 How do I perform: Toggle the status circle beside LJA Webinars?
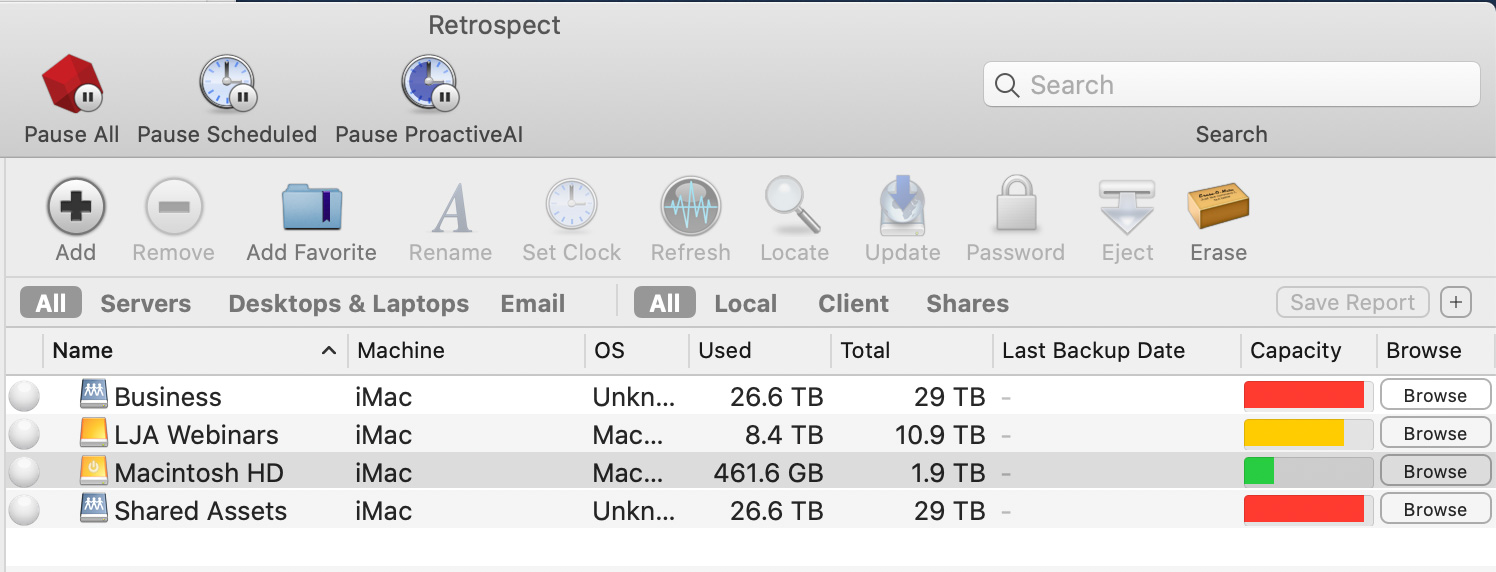click(x=24, y=435)
